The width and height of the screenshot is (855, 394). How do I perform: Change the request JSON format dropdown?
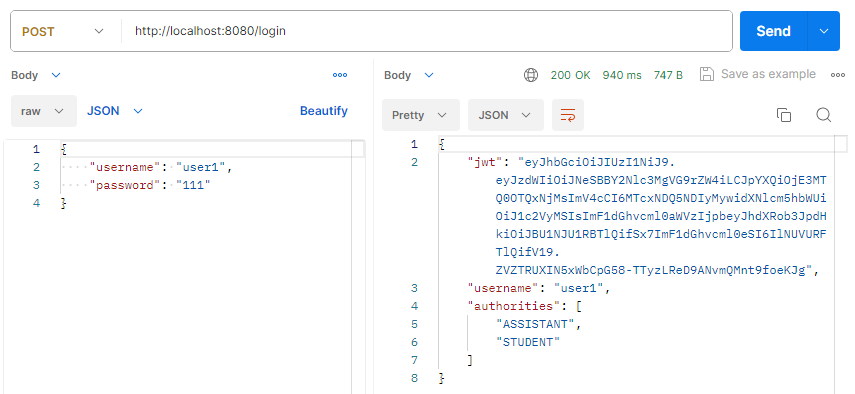(x=115, y=111)
